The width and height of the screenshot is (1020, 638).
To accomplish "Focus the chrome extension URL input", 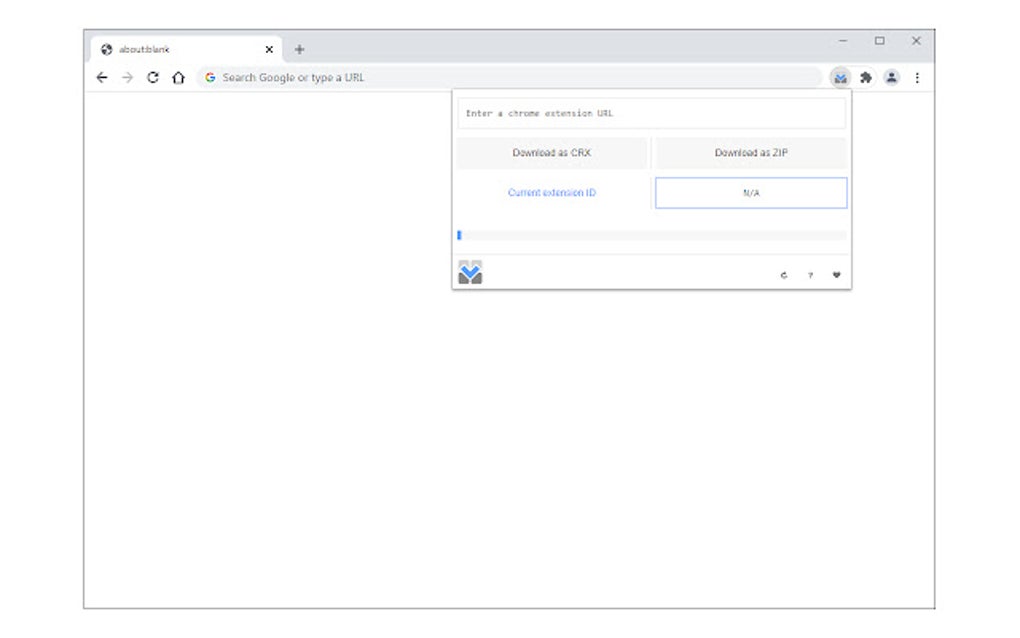I will [x=651, y=113].
